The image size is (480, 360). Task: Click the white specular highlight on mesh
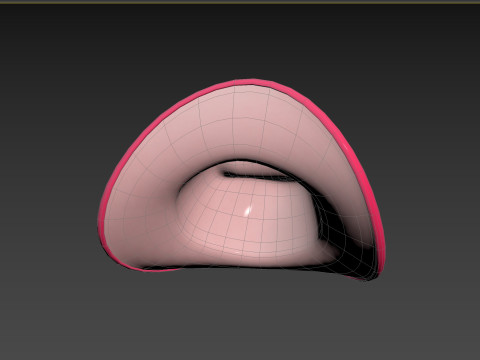click(x=248, y=211)
